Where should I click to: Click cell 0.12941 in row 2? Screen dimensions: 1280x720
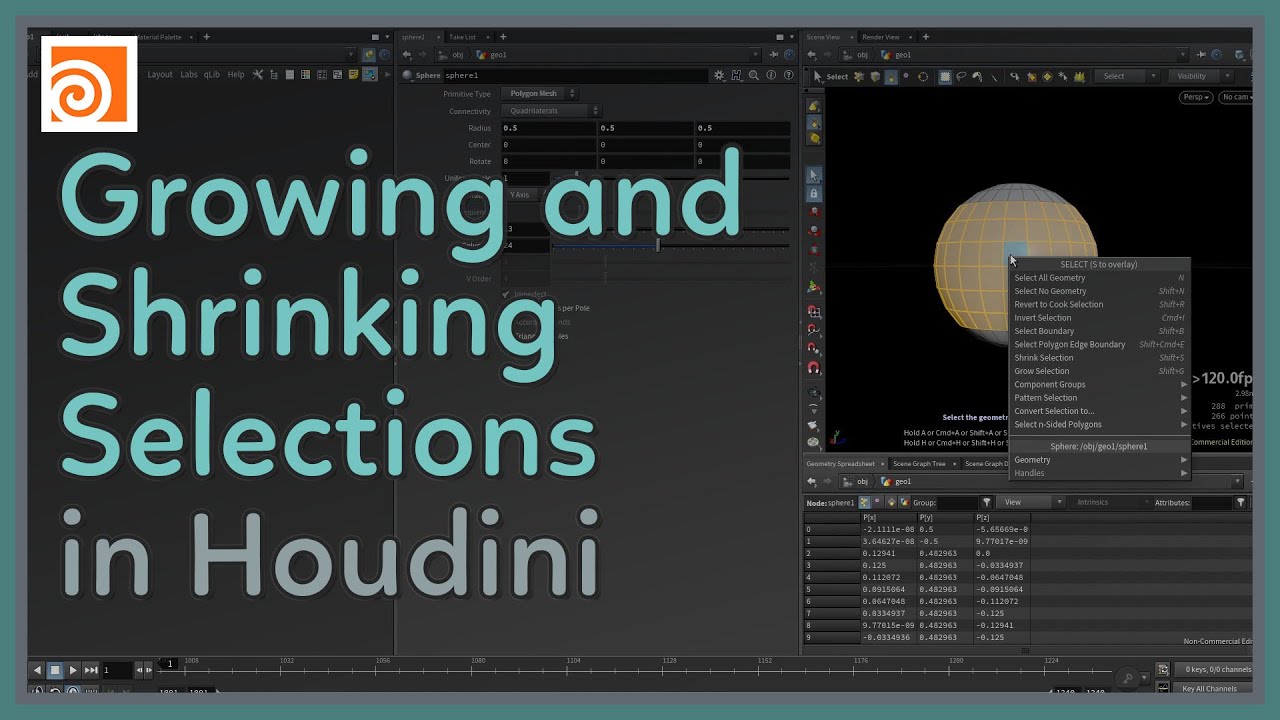(888, 553)
